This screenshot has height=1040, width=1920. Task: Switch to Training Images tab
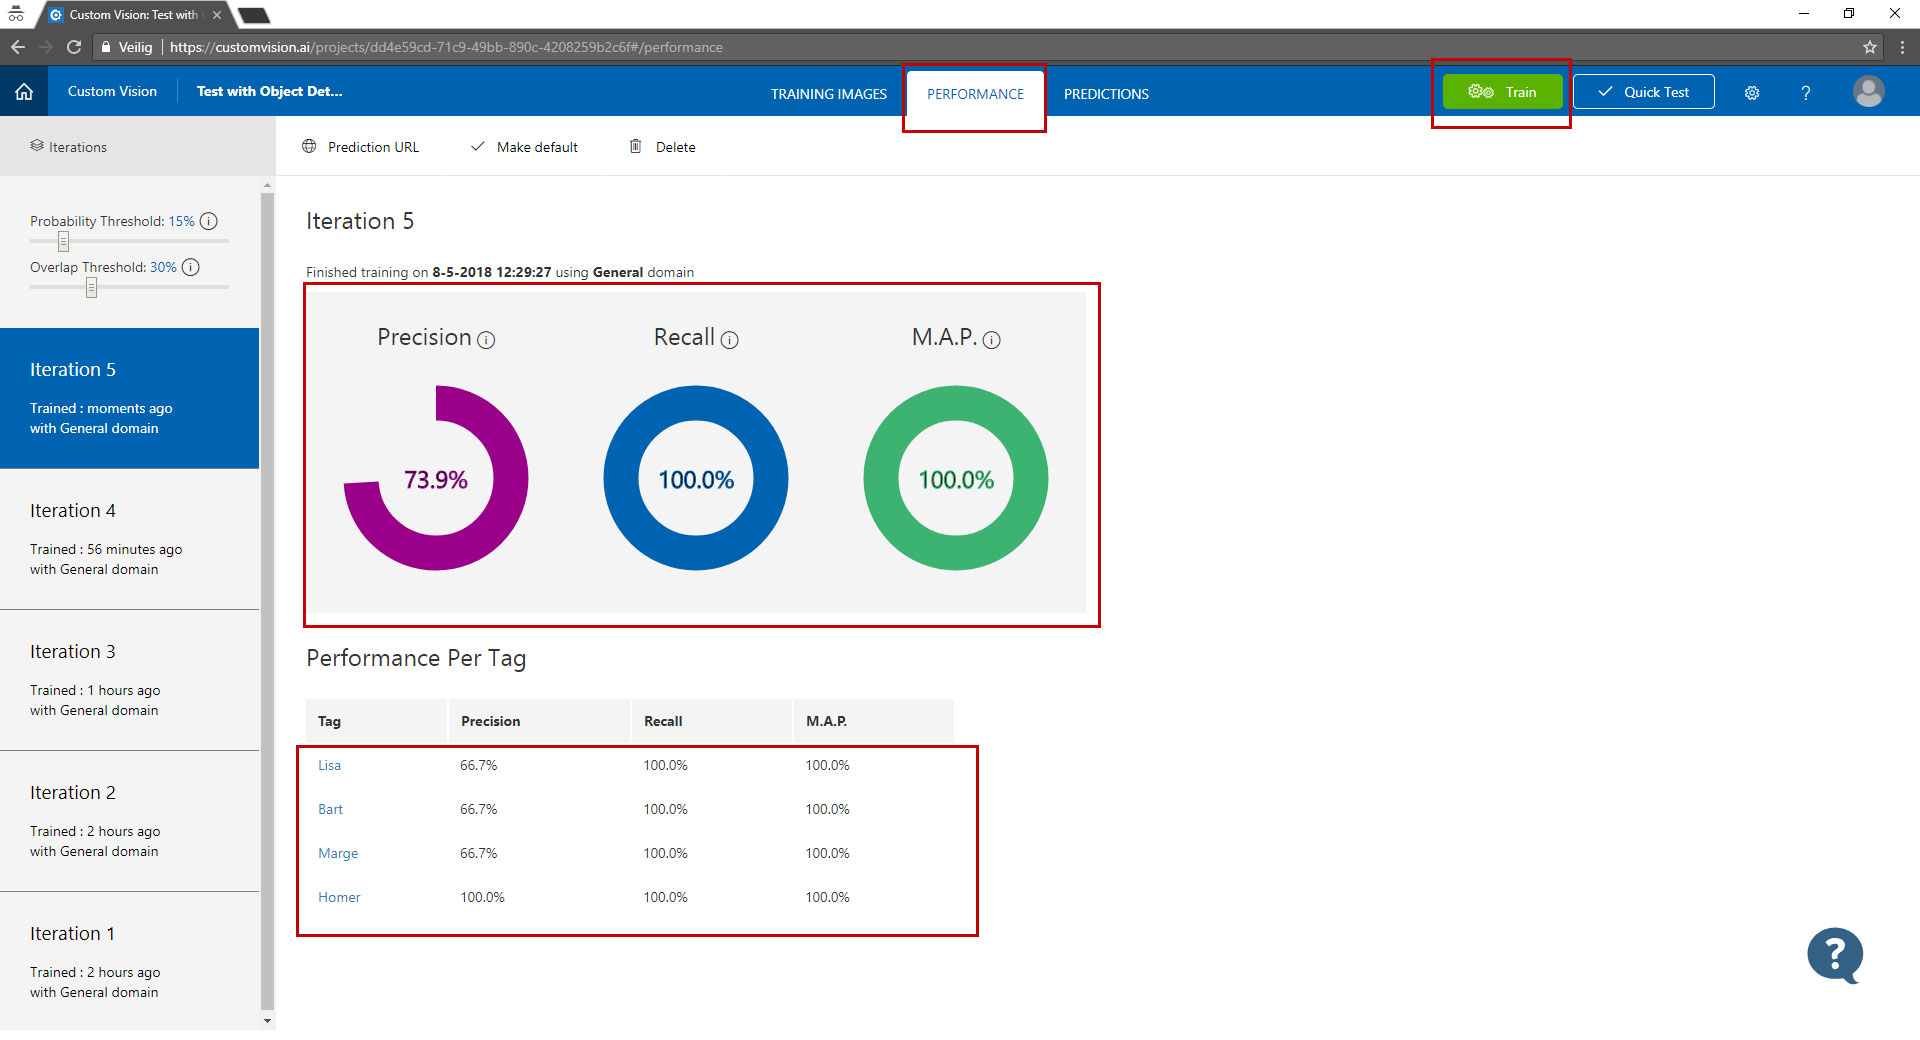click(x=829, y=94)
